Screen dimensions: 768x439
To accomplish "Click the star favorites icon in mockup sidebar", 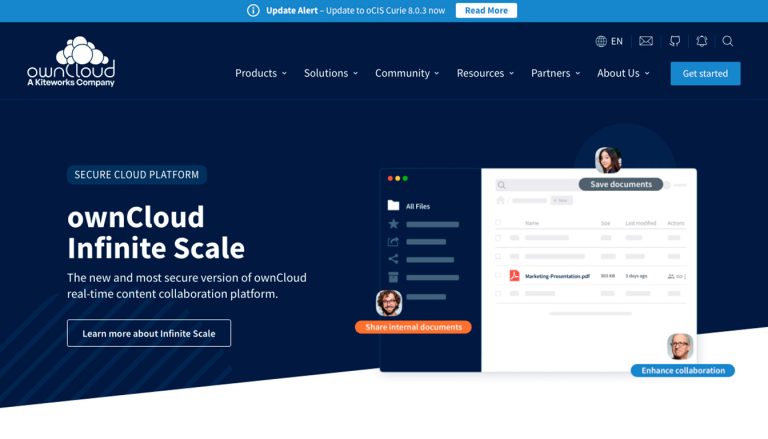I will 393,224.
